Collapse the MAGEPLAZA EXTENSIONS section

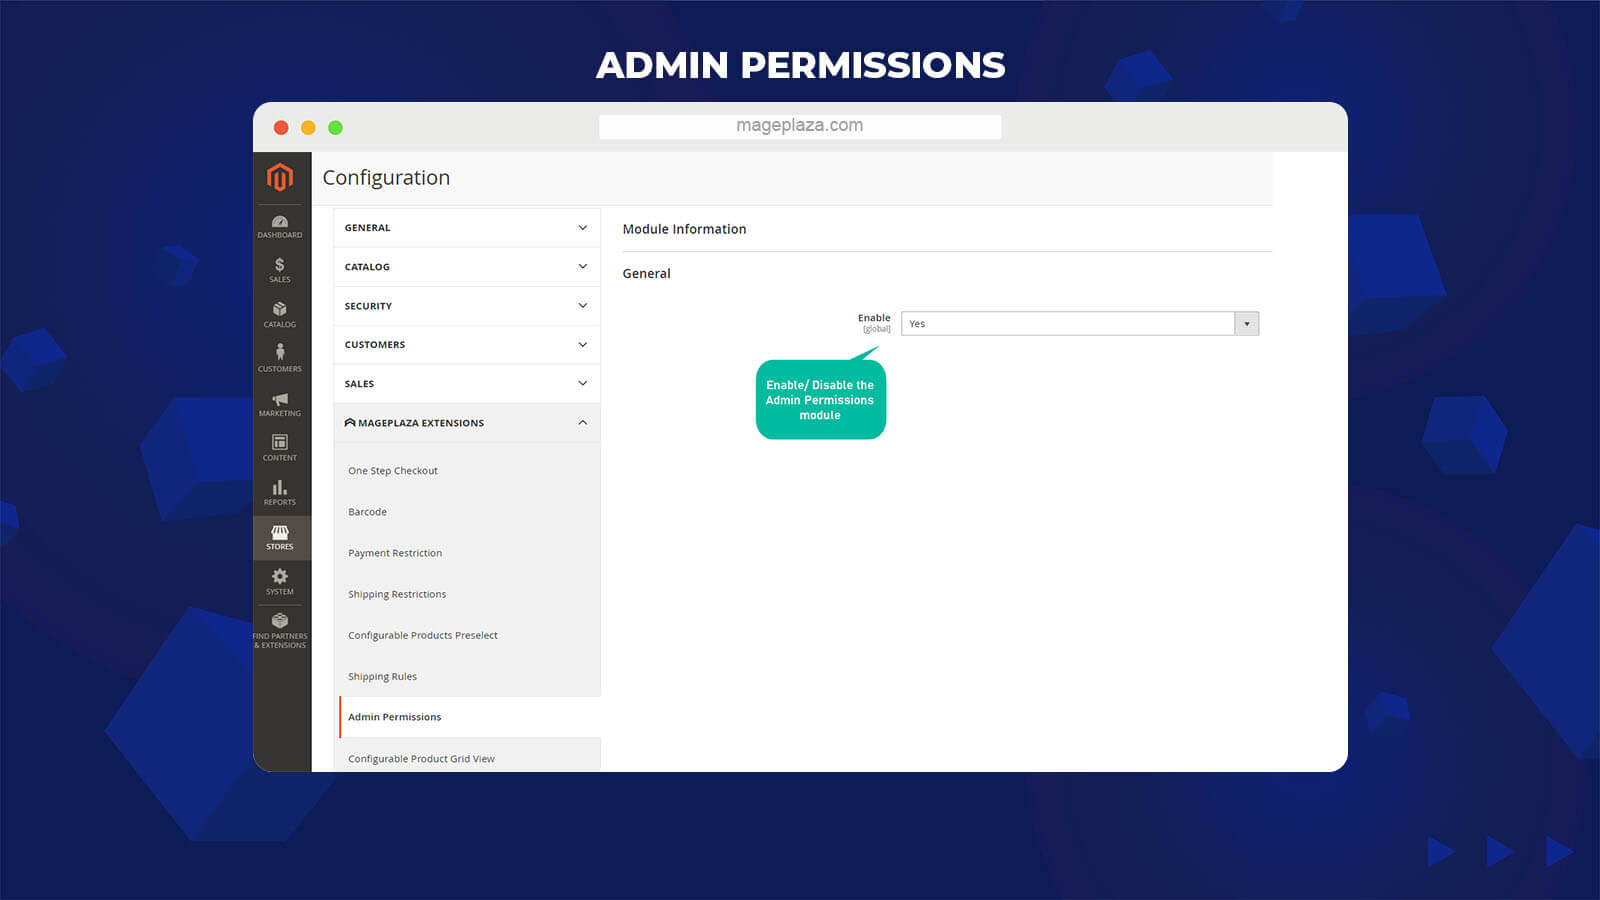(465, 422)
